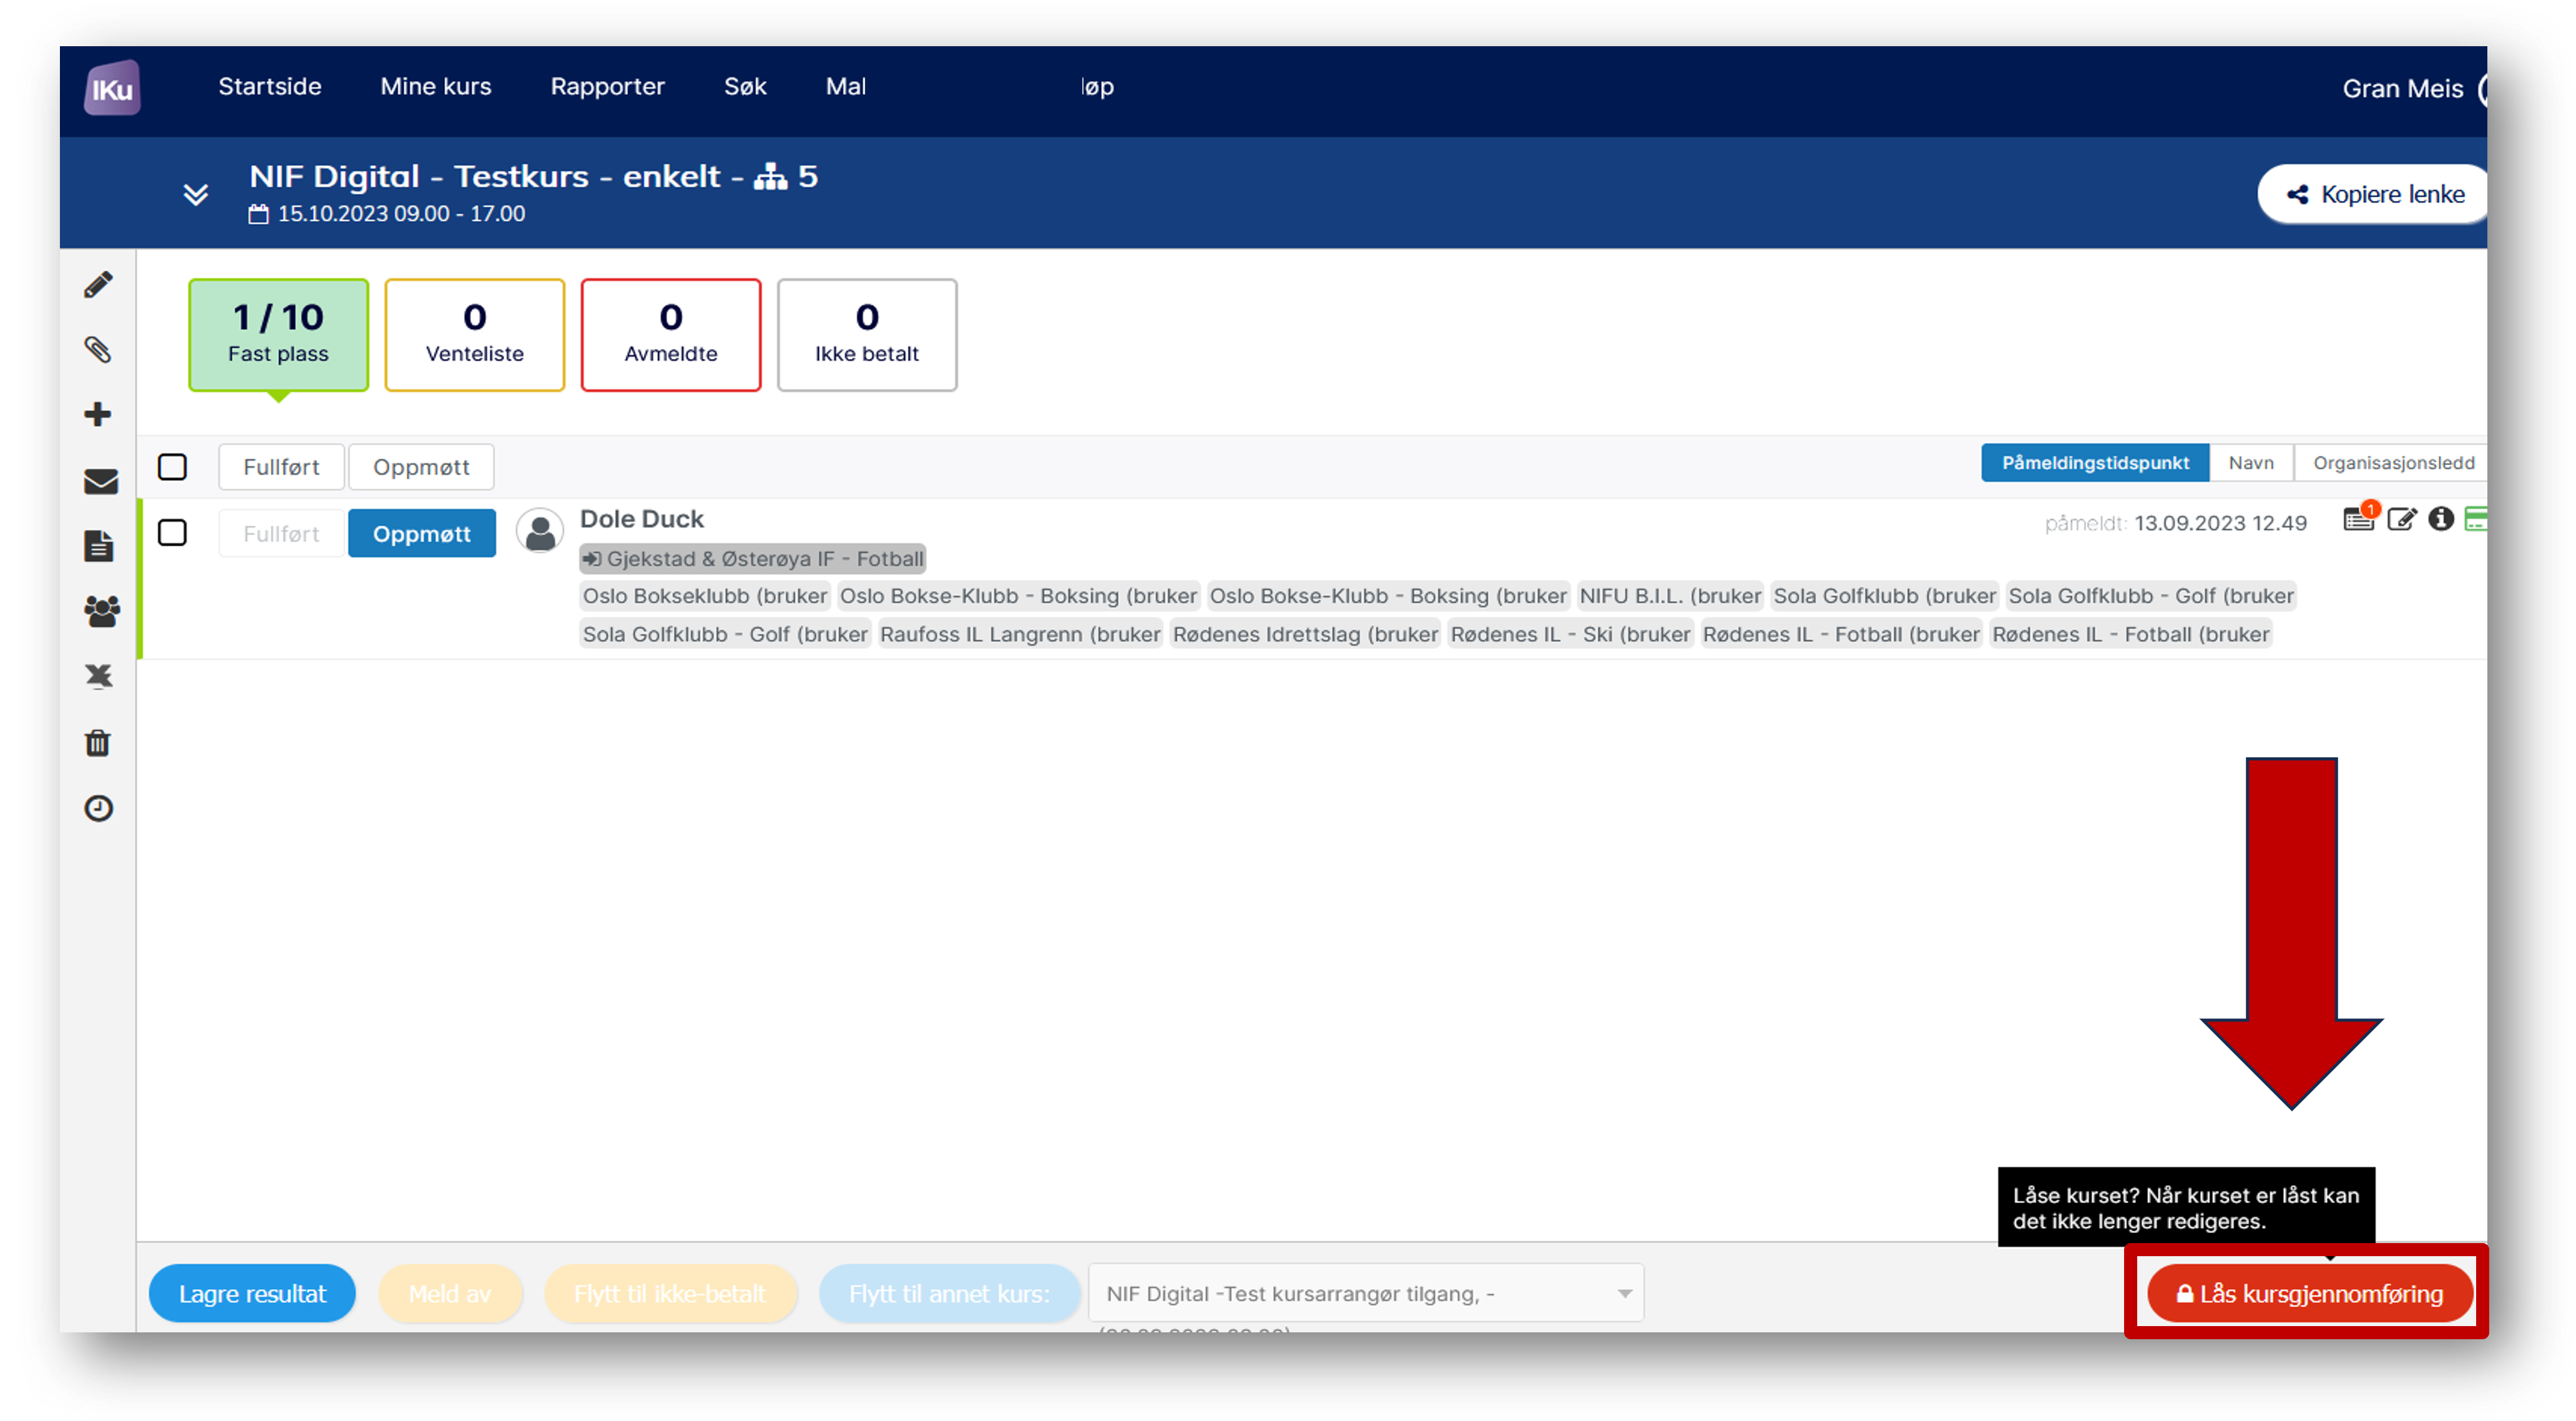Click NIFU B.I.L. (bruker tag
Viewport: 2576px width, 1421px height.
point(1670,596)
